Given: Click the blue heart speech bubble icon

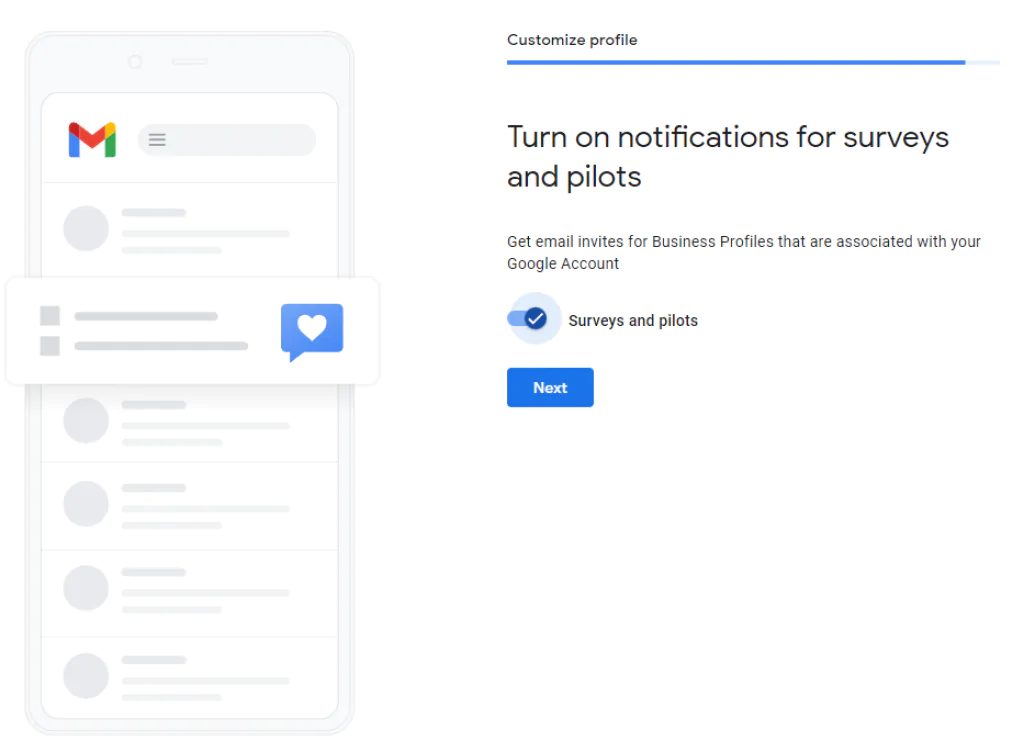Looking at the screenshot, I should tap(312, 331).
